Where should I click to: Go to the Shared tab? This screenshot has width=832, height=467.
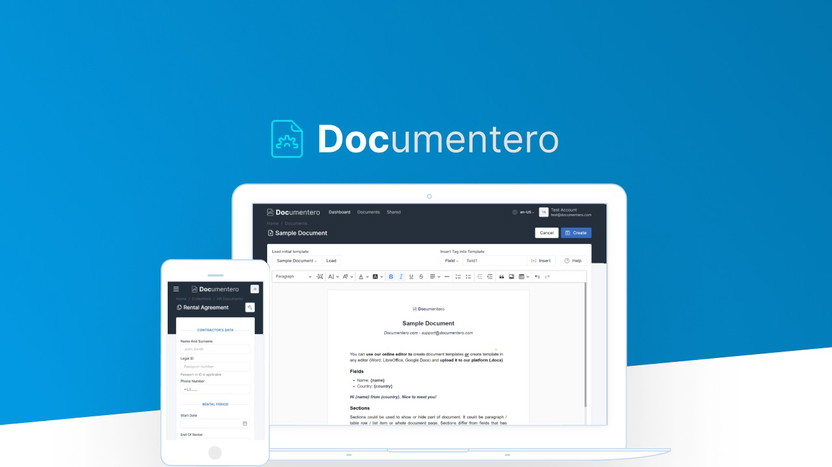point(394,212)
